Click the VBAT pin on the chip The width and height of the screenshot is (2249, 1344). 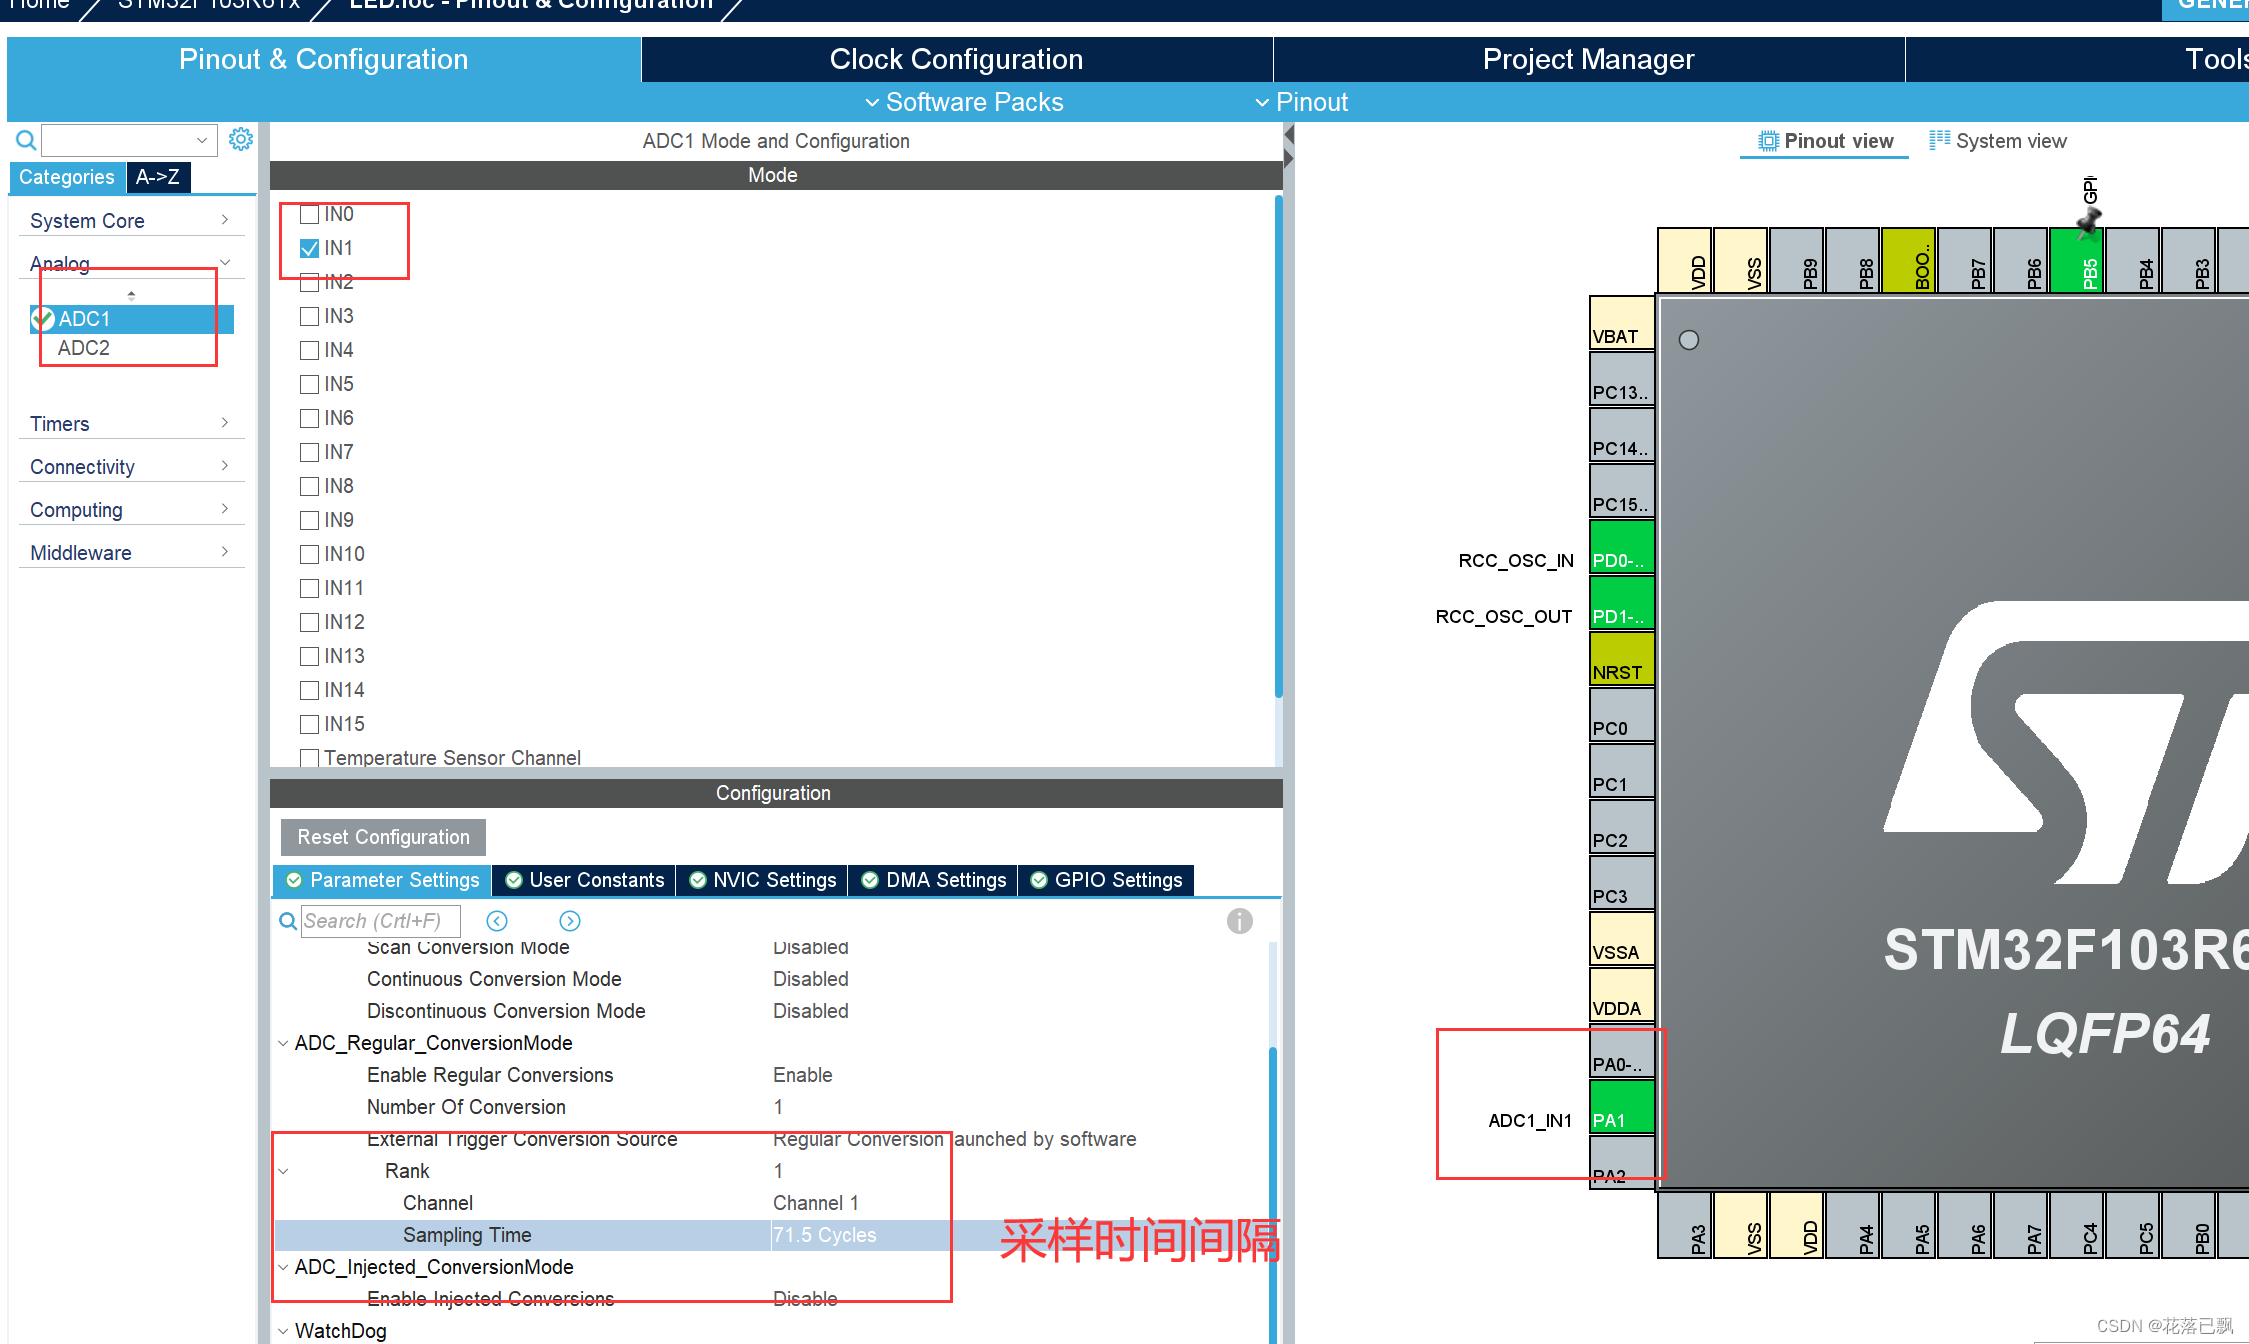coord(1622,323)
